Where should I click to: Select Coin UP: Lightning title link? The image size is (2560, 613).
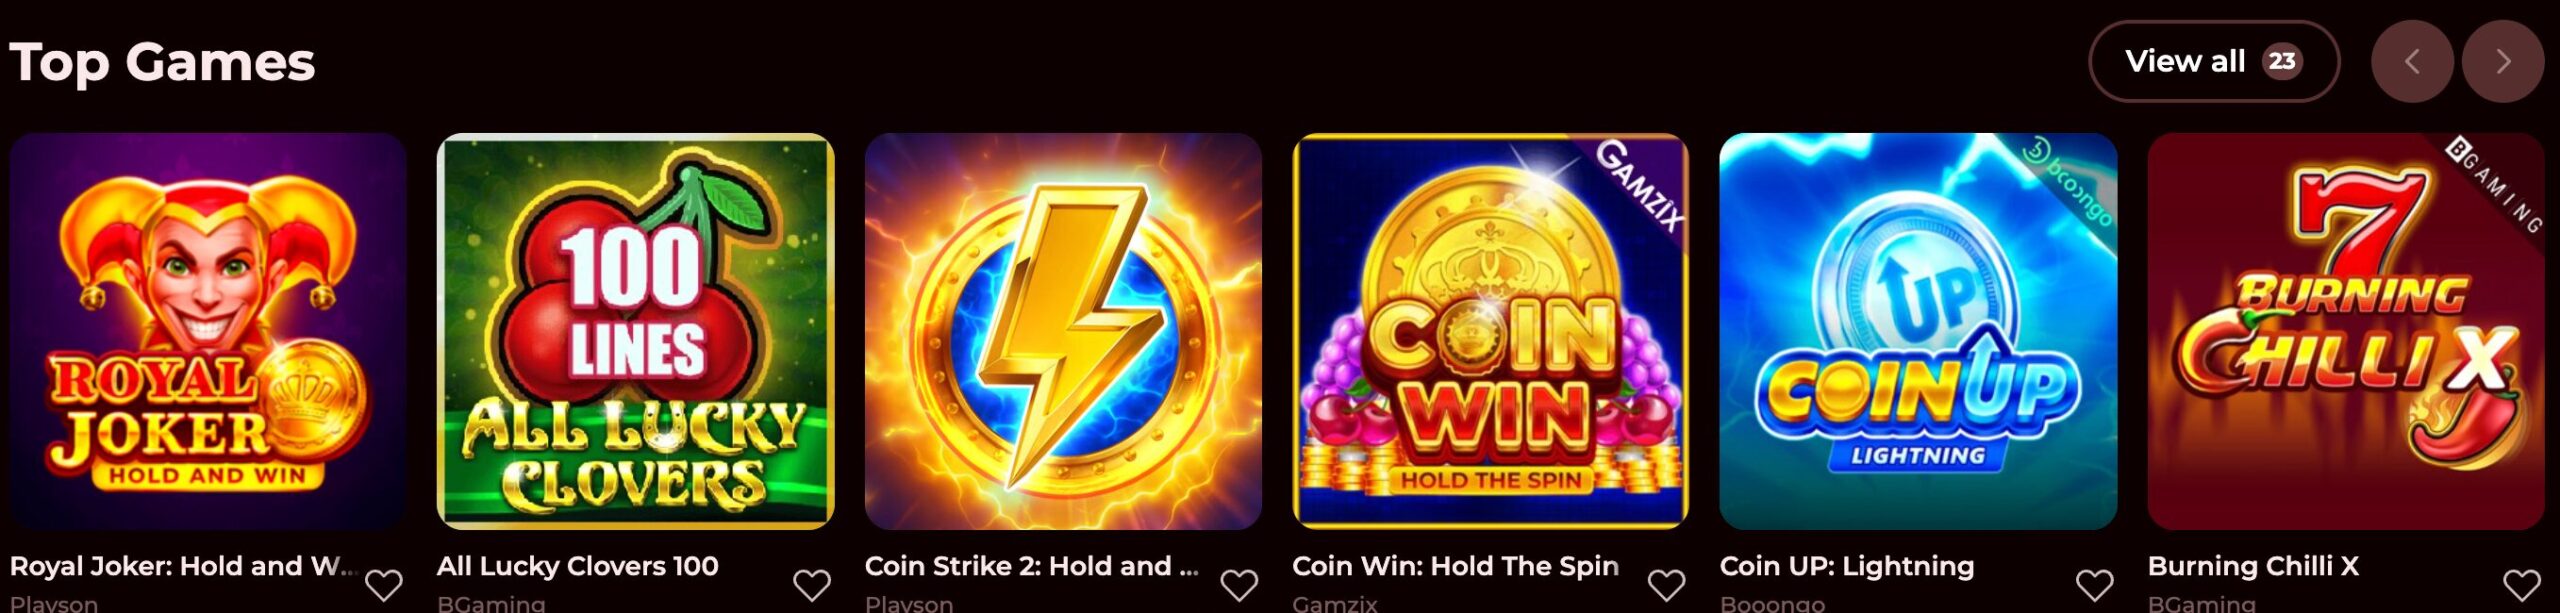point(1847,567)
